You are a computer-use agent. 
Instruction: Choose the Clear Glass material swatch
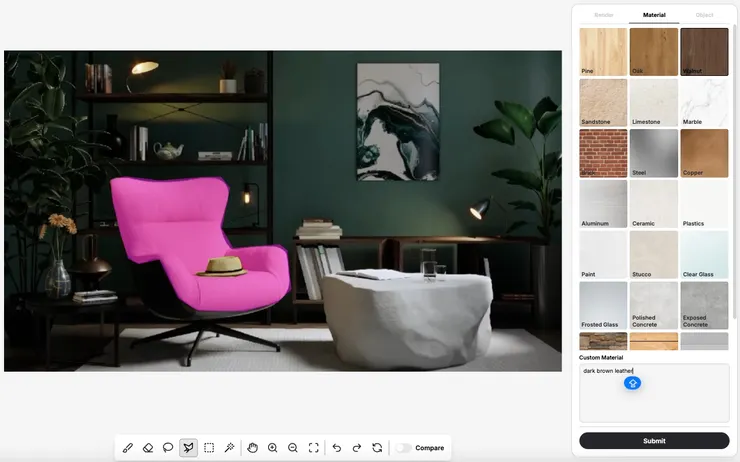pos(704,255)
